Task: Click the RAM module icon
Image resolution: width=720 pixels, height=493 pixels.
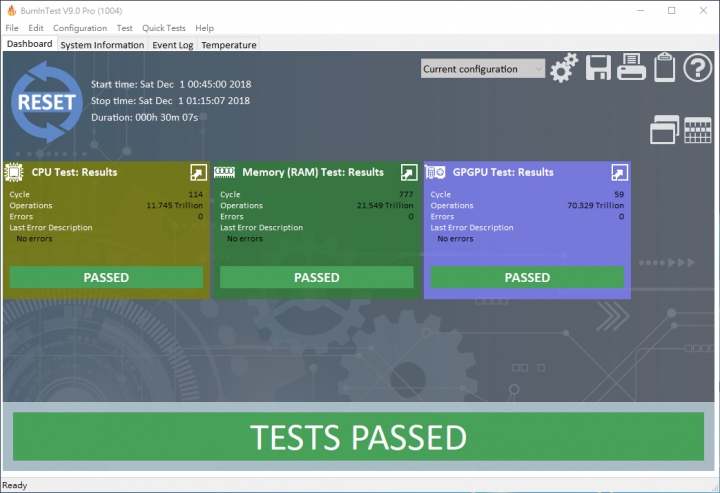Action: [x=225, y=172]
